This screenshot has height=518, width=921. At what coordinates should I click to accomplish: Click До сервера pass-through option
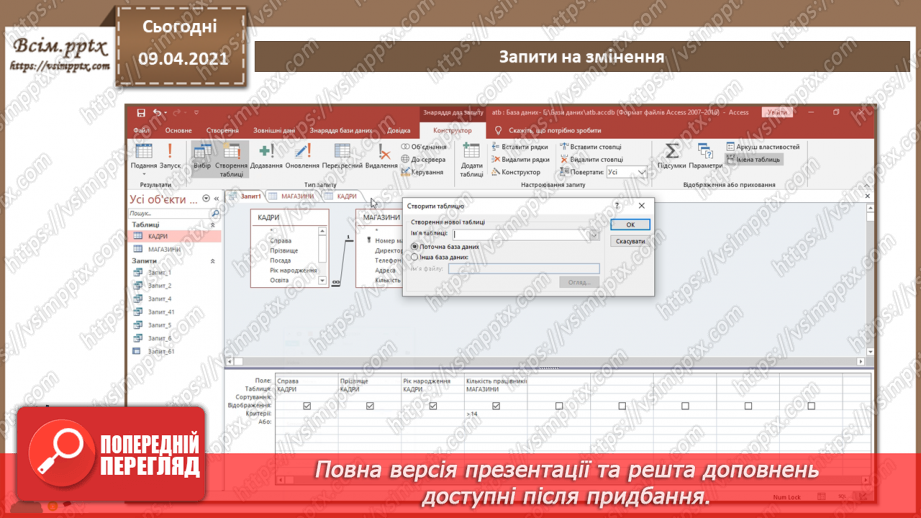coord(423,159)
